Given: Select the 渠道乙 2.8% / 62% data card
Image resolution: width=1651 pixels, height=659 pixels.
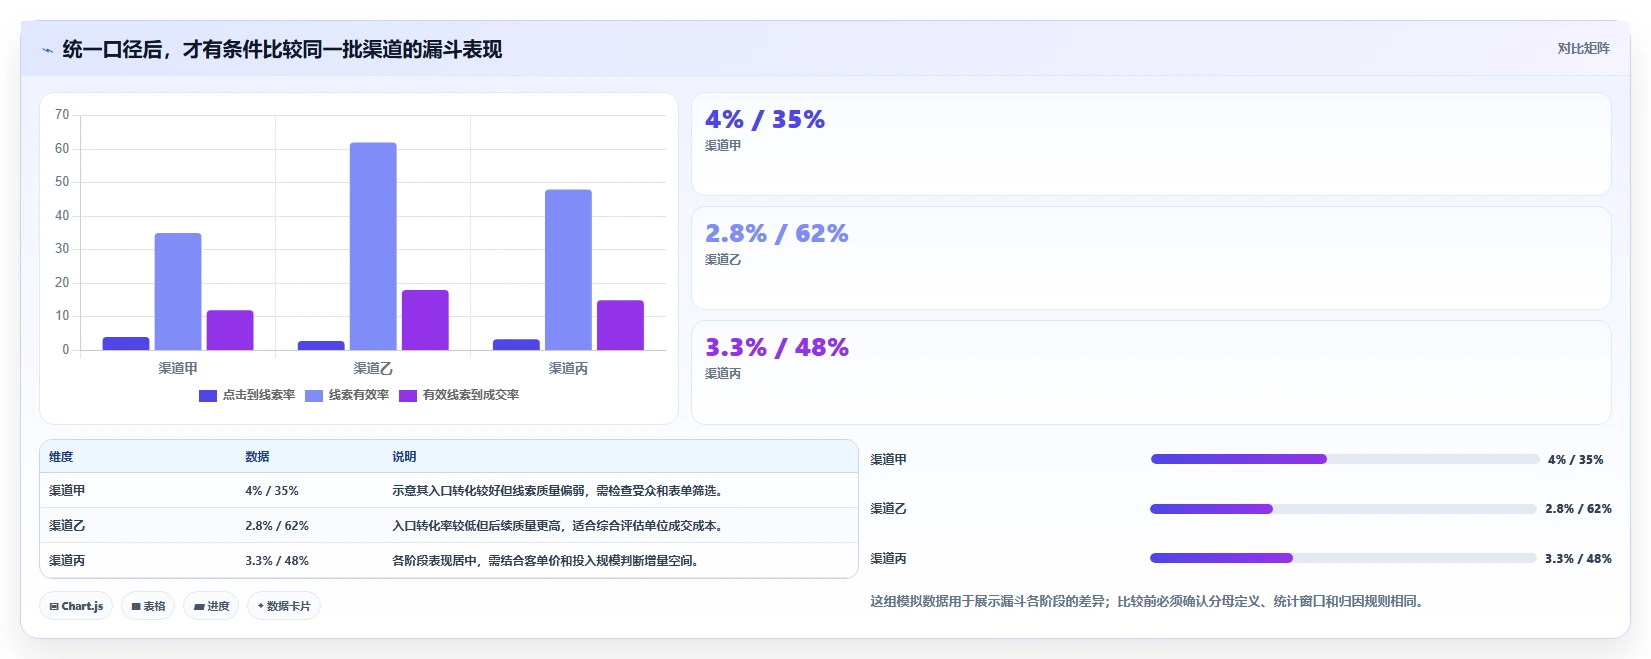Looking at the screenshot, I should (x=1151, y=258).
